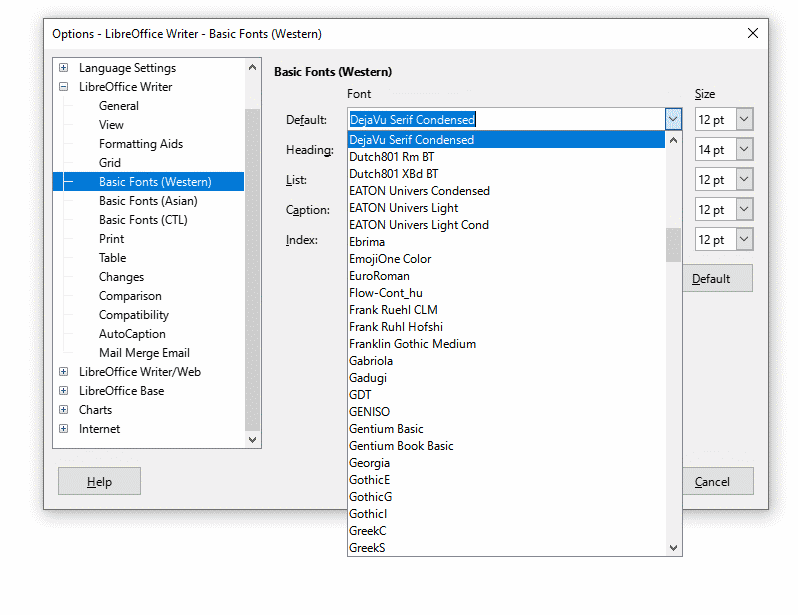The image size is (798, 615).
Task: Open the Compatibility options page
Action: point(133,315)
